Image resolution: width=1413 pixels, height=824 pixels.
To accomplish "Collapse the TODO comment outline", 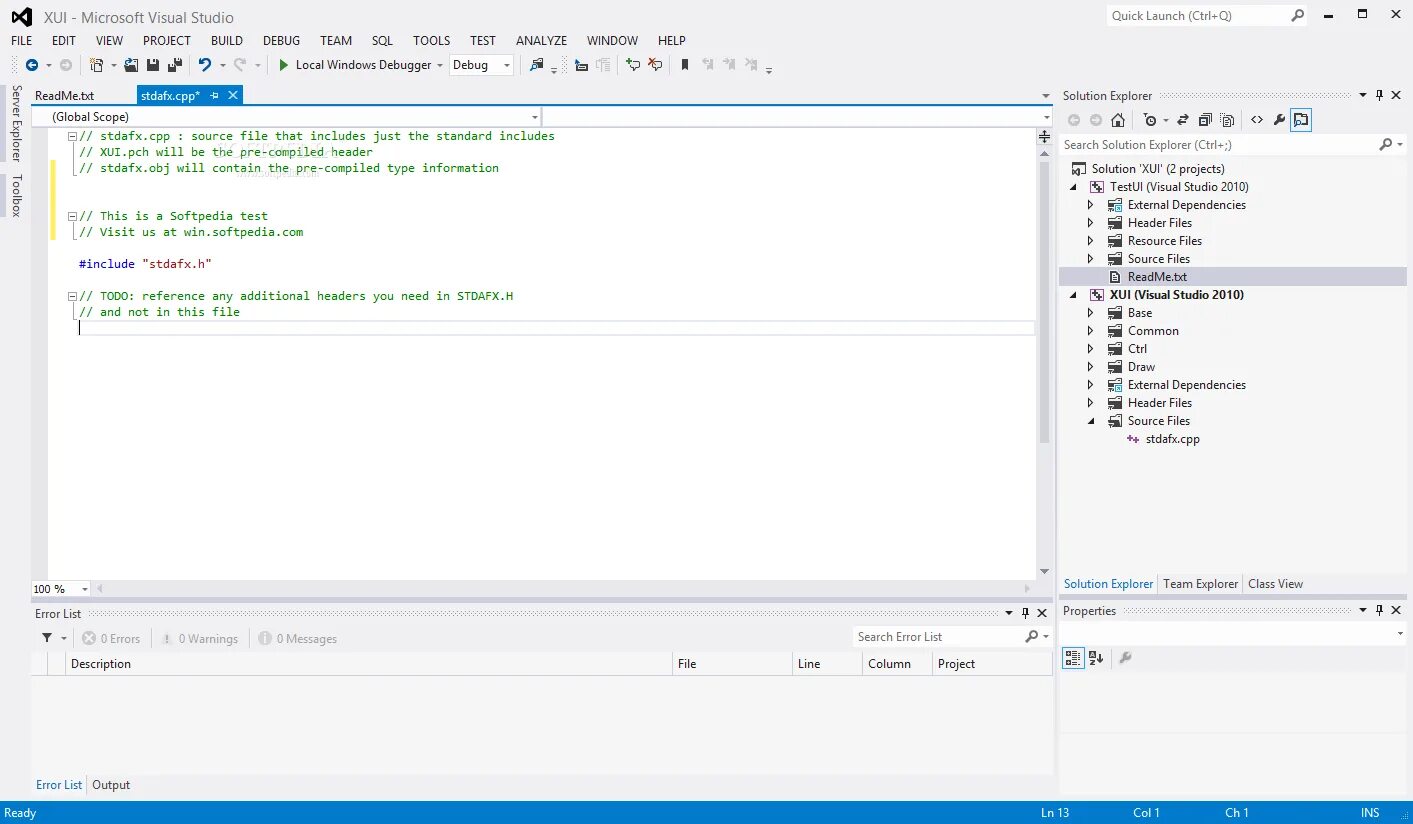I will coord(72,296).
